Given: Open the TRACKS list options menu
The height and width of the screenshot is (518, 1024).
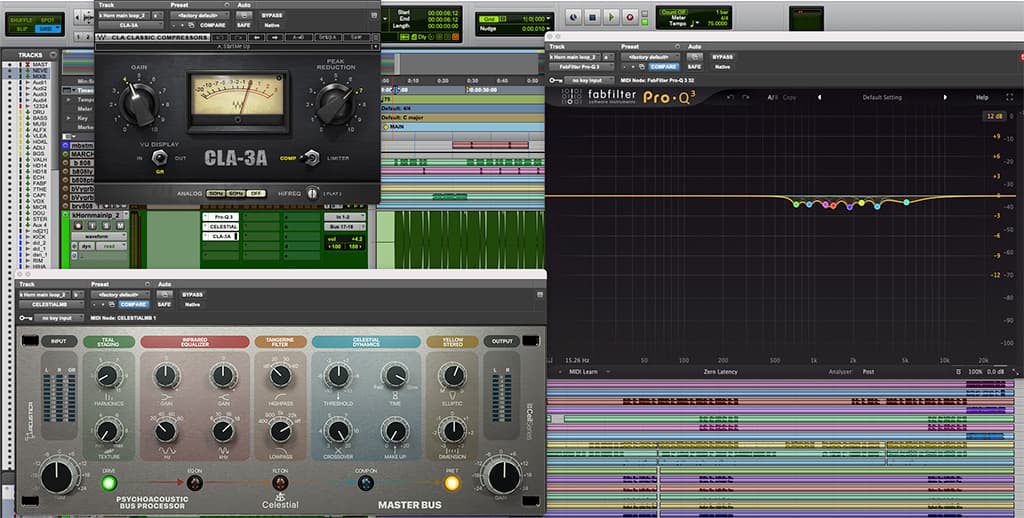Looking at the screenshot, I should click(53, 55).
